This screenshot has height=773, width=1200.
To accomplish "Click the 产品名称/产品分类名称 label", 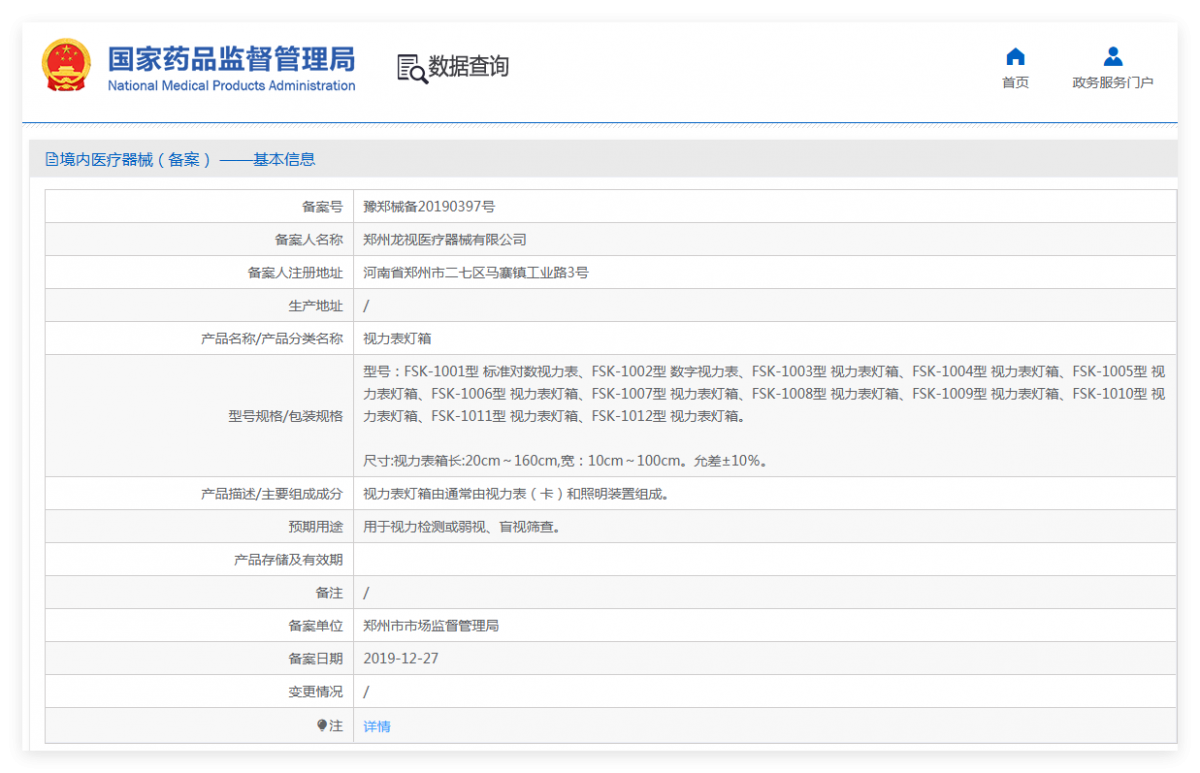I will pyautogui.click(x=272, y=339).
